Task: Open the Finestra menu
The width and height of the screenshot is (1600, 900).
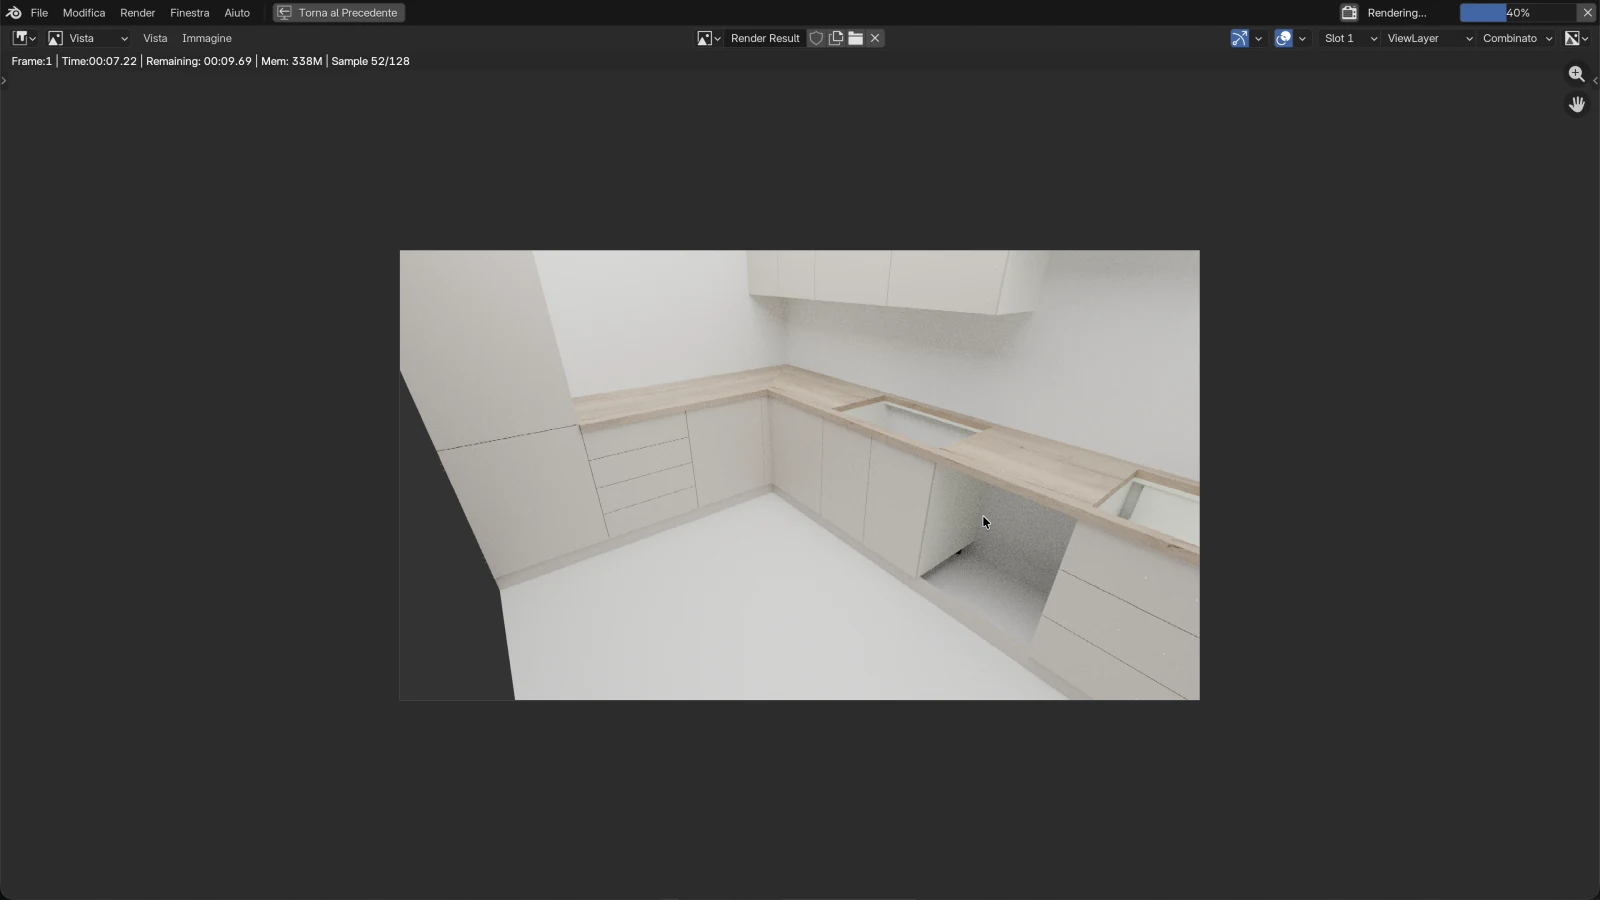Action: pyautogui.click(x=190, y=13)
